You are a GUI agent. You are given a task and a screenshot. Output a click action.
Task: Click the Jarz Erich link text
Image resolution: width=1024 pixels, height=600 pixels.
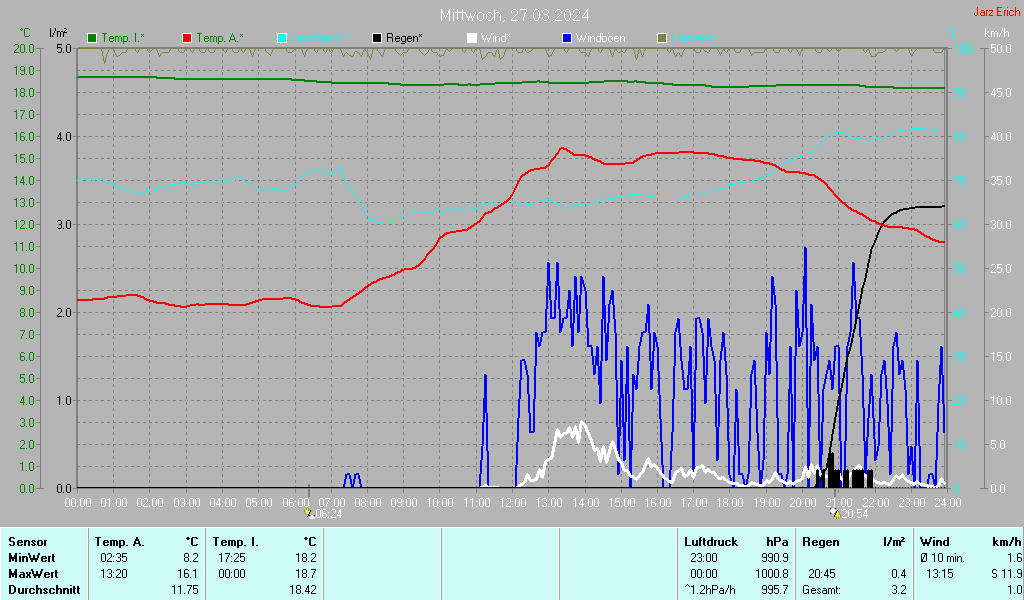click(x=997, y=12)
